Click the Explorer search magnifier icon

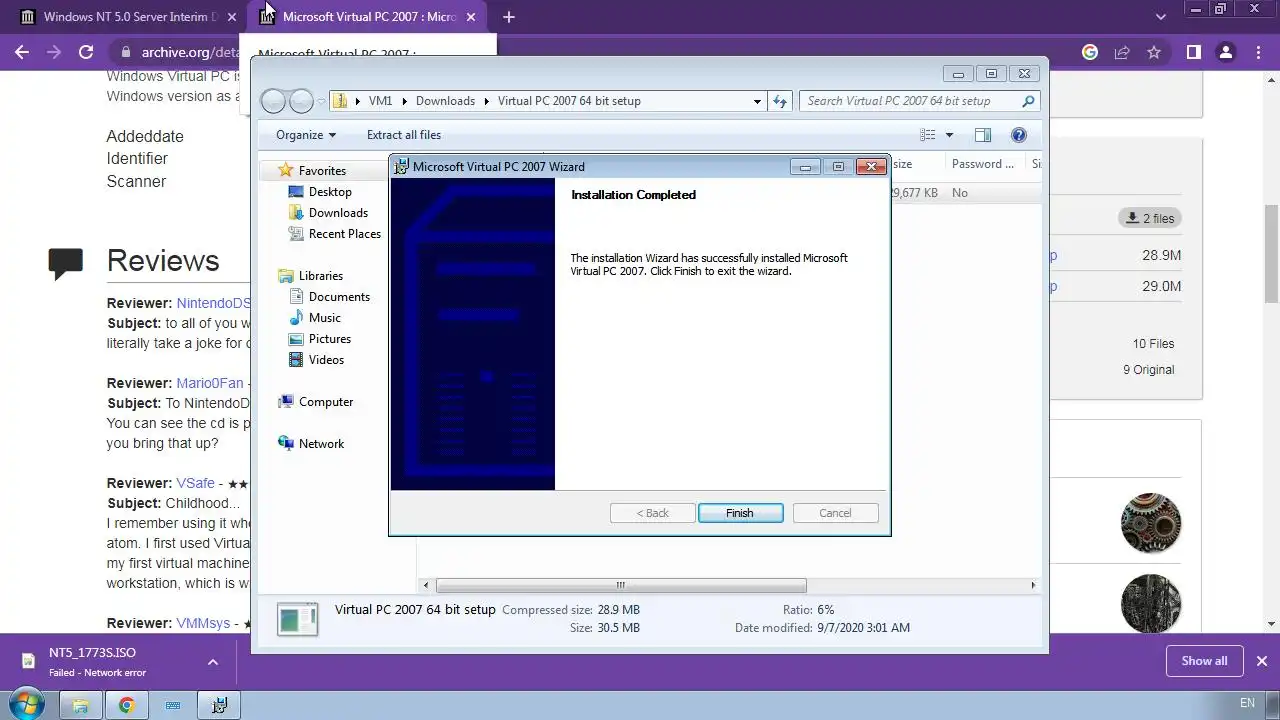(1028, 101)
